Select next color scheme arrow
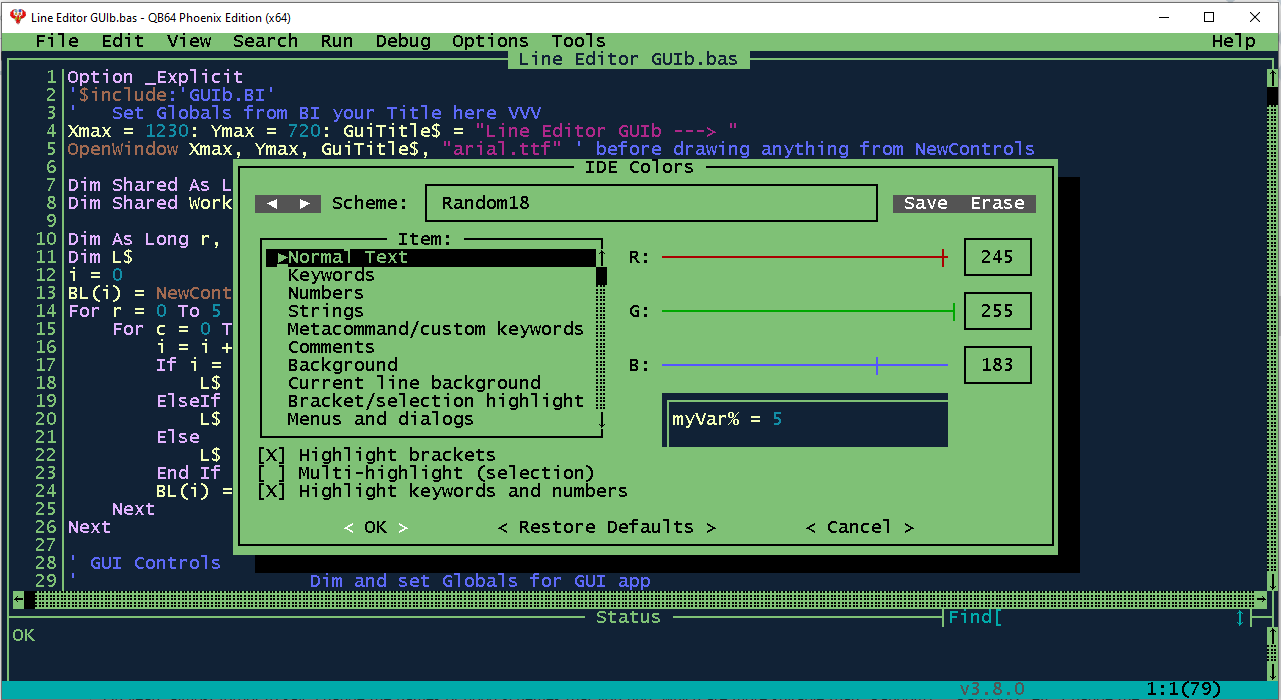The image size is (1281, 700). (305, 204)
